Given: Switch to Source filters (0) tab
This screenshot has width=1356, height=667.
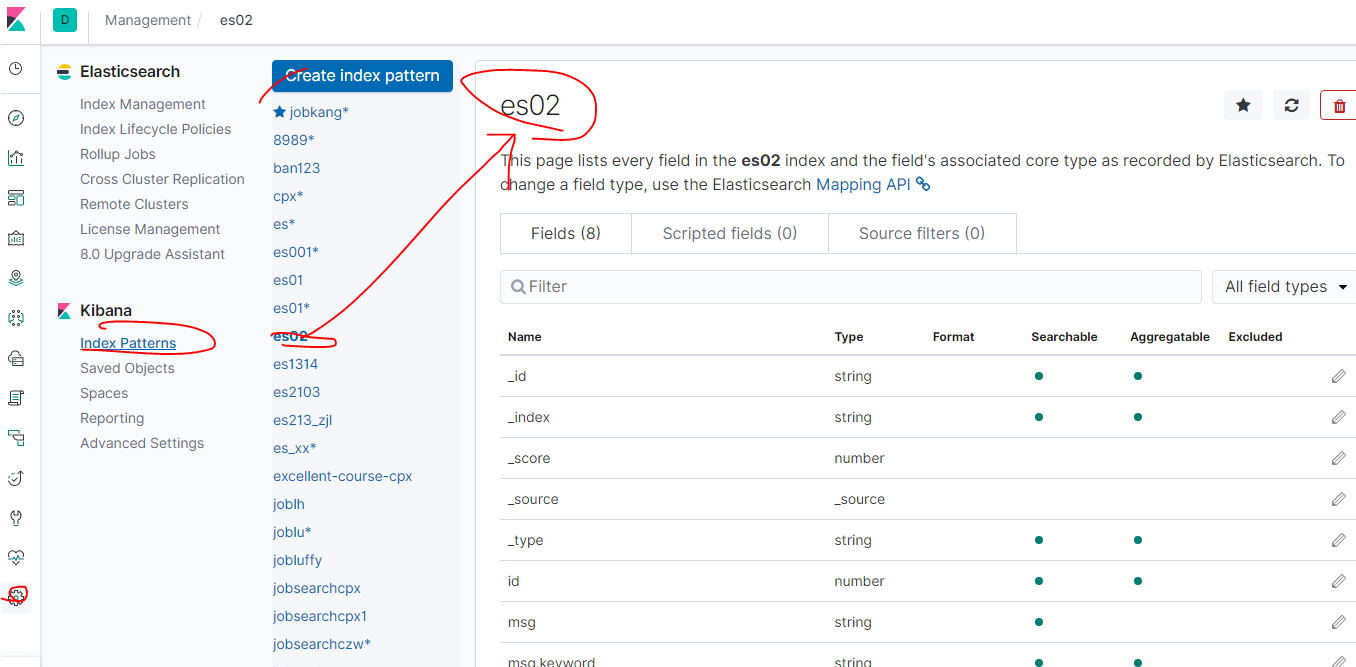Looking at the screenshot, I should point(922,233).
